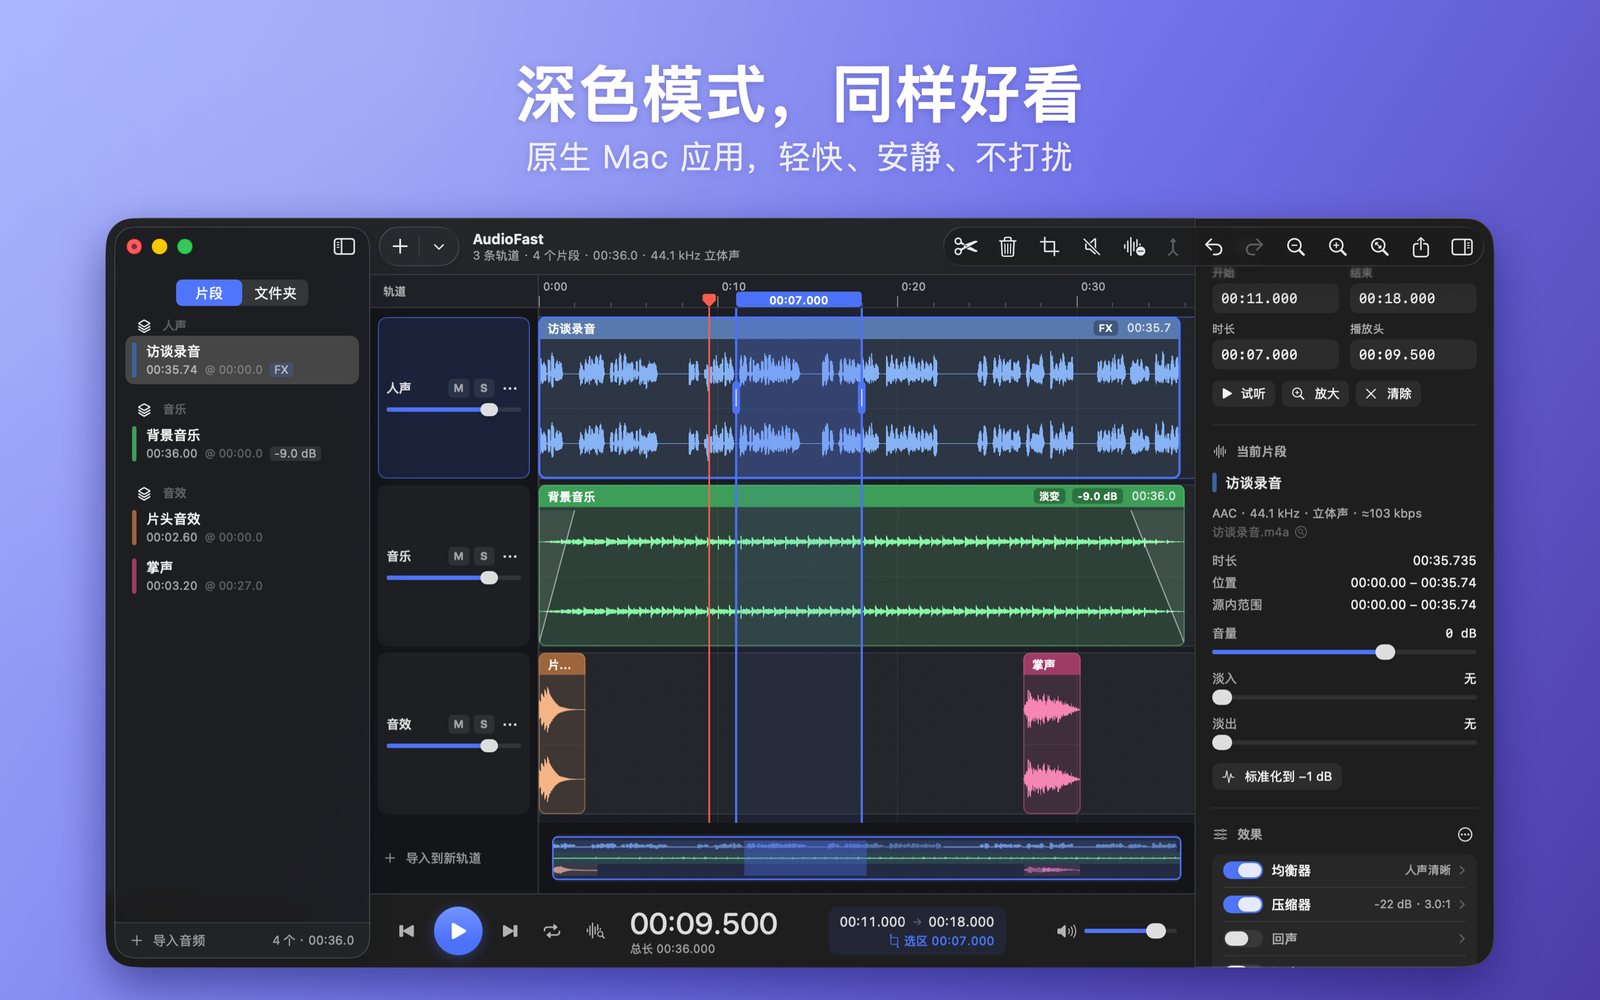Viewport: 1600px width, 1000px height.
Task: Open more options for 音效 track
Action: (x=510, y=724)
